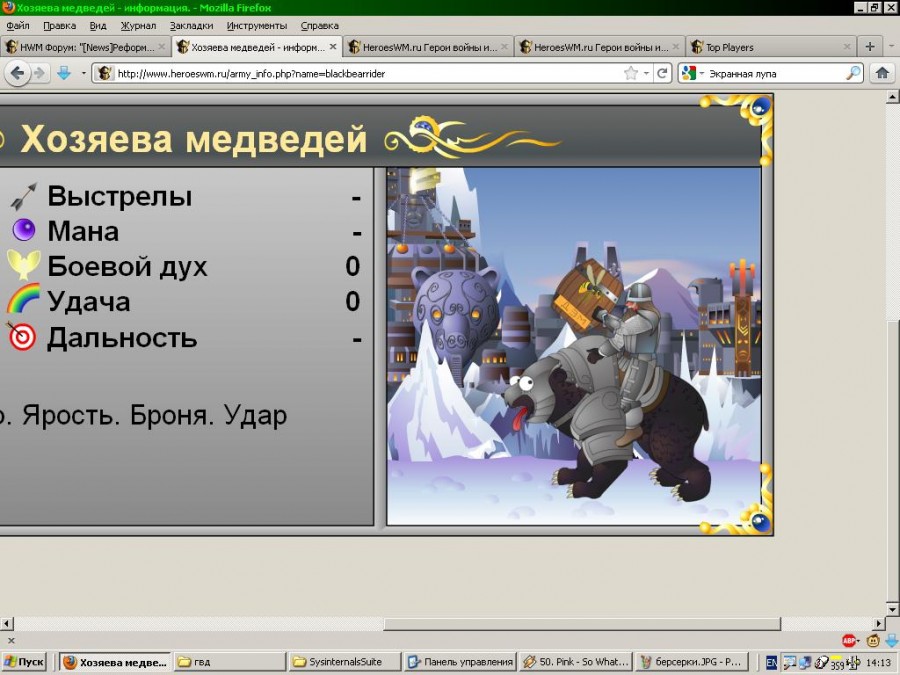Screen dimensions: 900x675
Task: Select the Top Players tab
Action: (760, 47)
